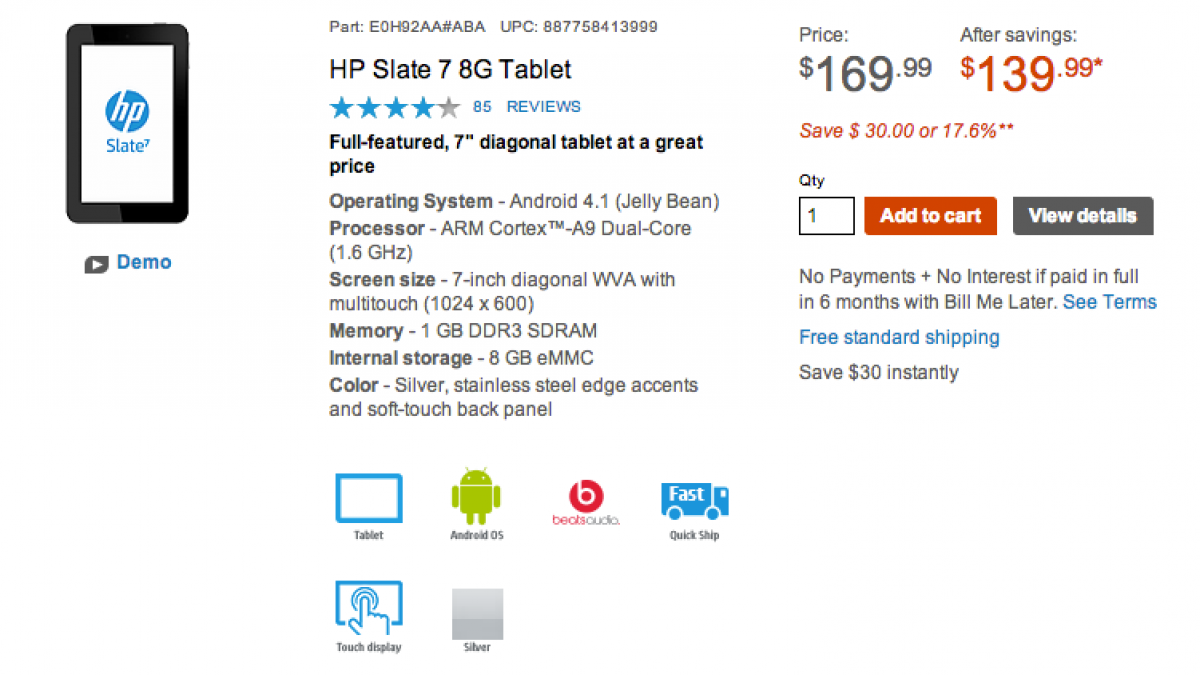Click the Fast Quick Ship truck icon
This screenshot has width=1200, height=675.
point(694,499)
